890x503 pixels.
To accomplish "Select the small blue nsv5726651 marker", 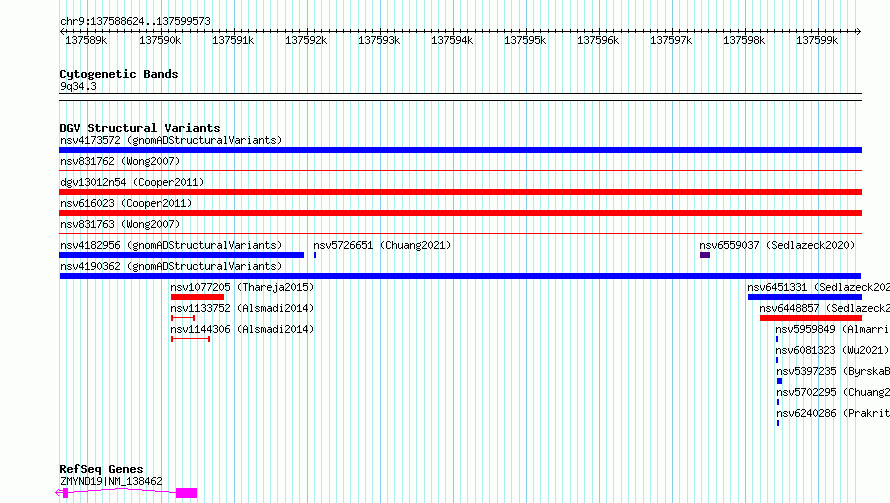I will (315, 255).
